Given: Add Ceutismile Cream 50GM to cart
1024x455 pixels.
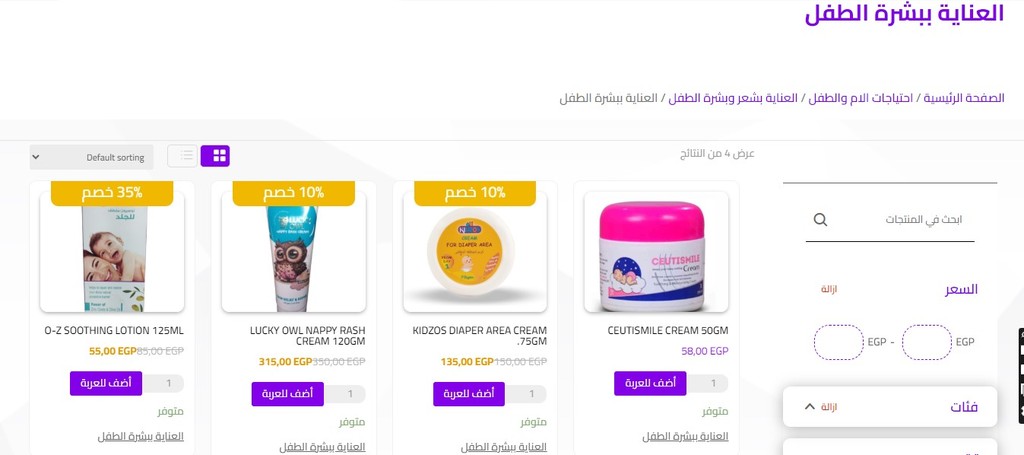Looking at the screenshot, I should click(x=650, y=383).
